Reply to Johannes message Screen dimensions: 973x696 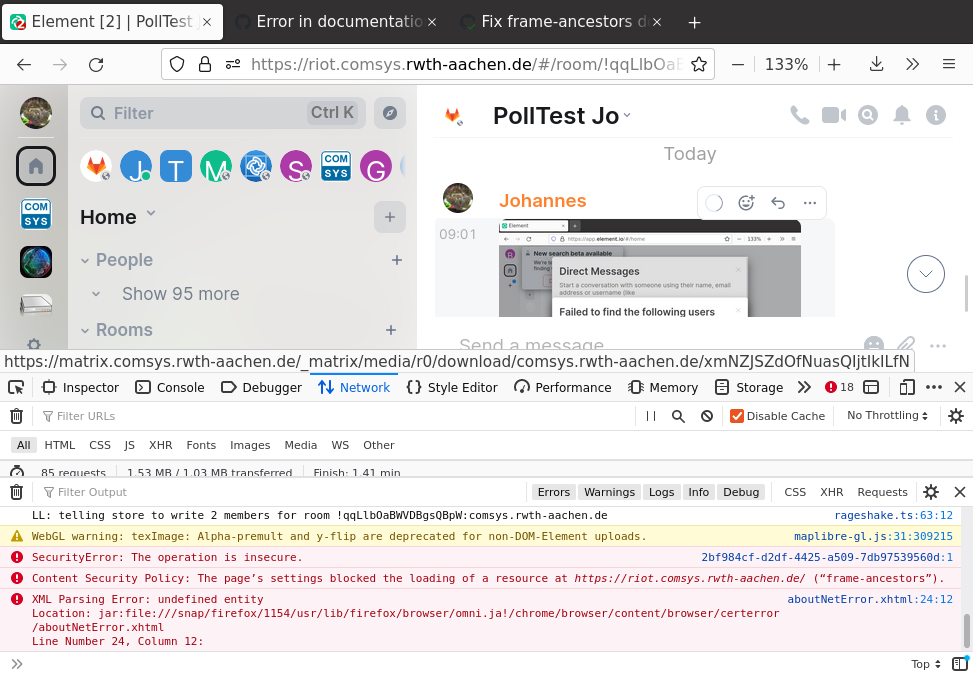click(x=778, y=203)
